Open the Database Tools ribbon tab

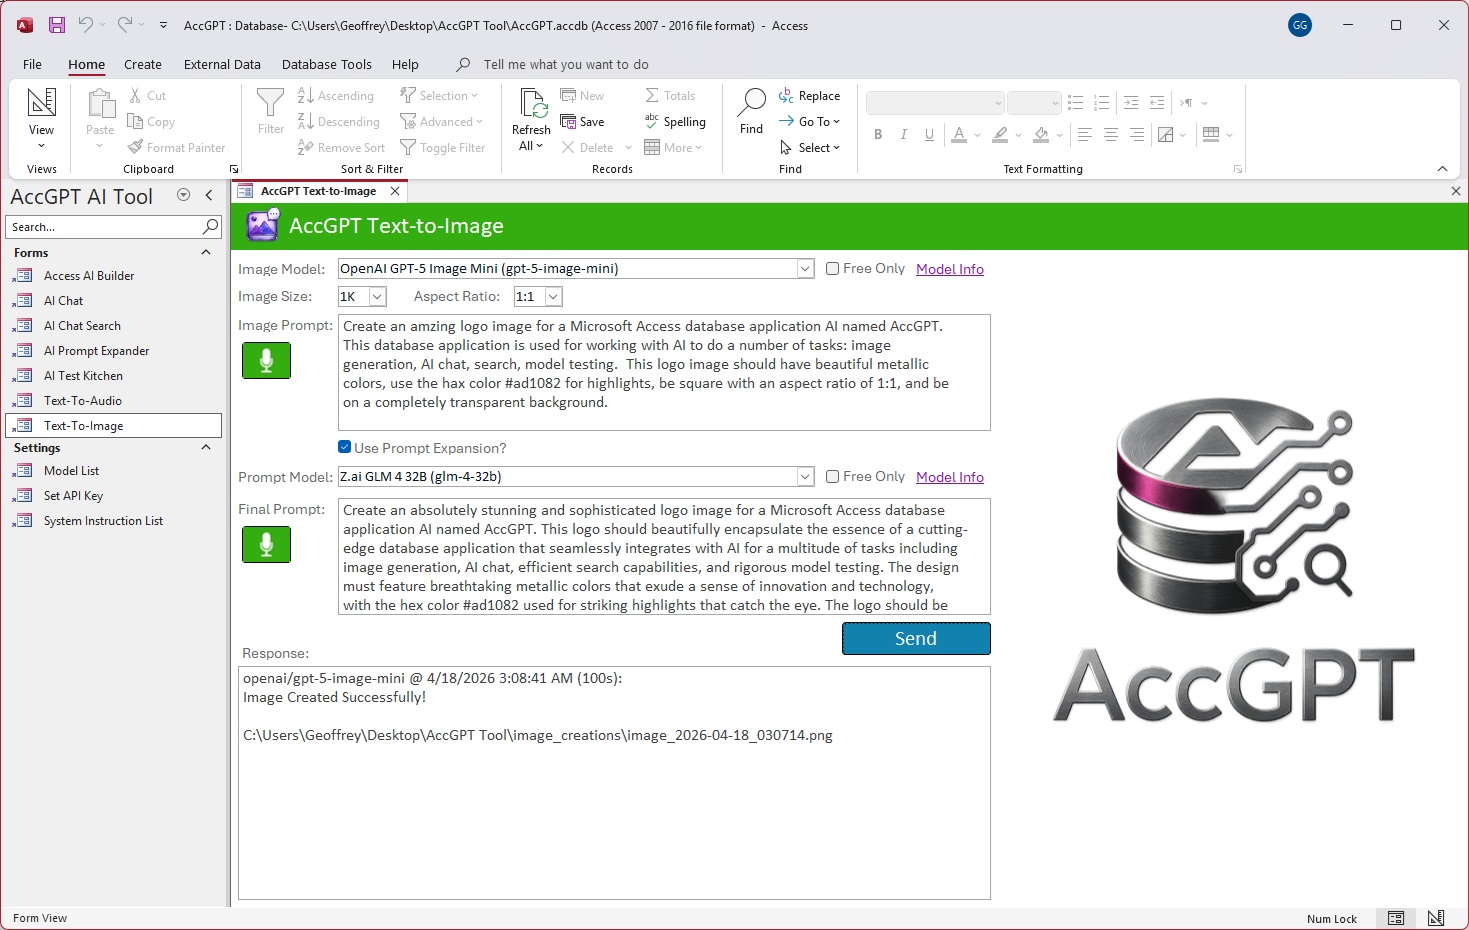click(x=326, y=64)
